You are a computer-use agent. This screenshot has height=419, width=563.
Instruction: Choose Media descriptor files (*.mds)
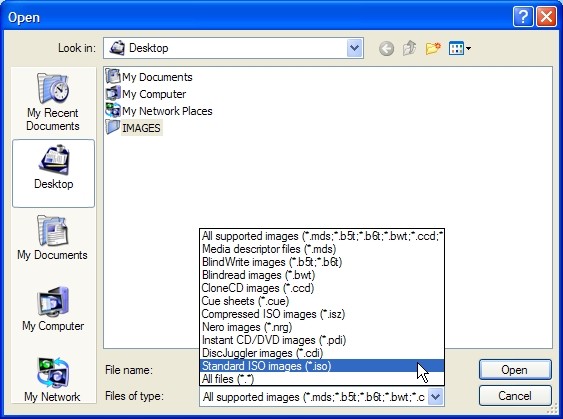322,249
